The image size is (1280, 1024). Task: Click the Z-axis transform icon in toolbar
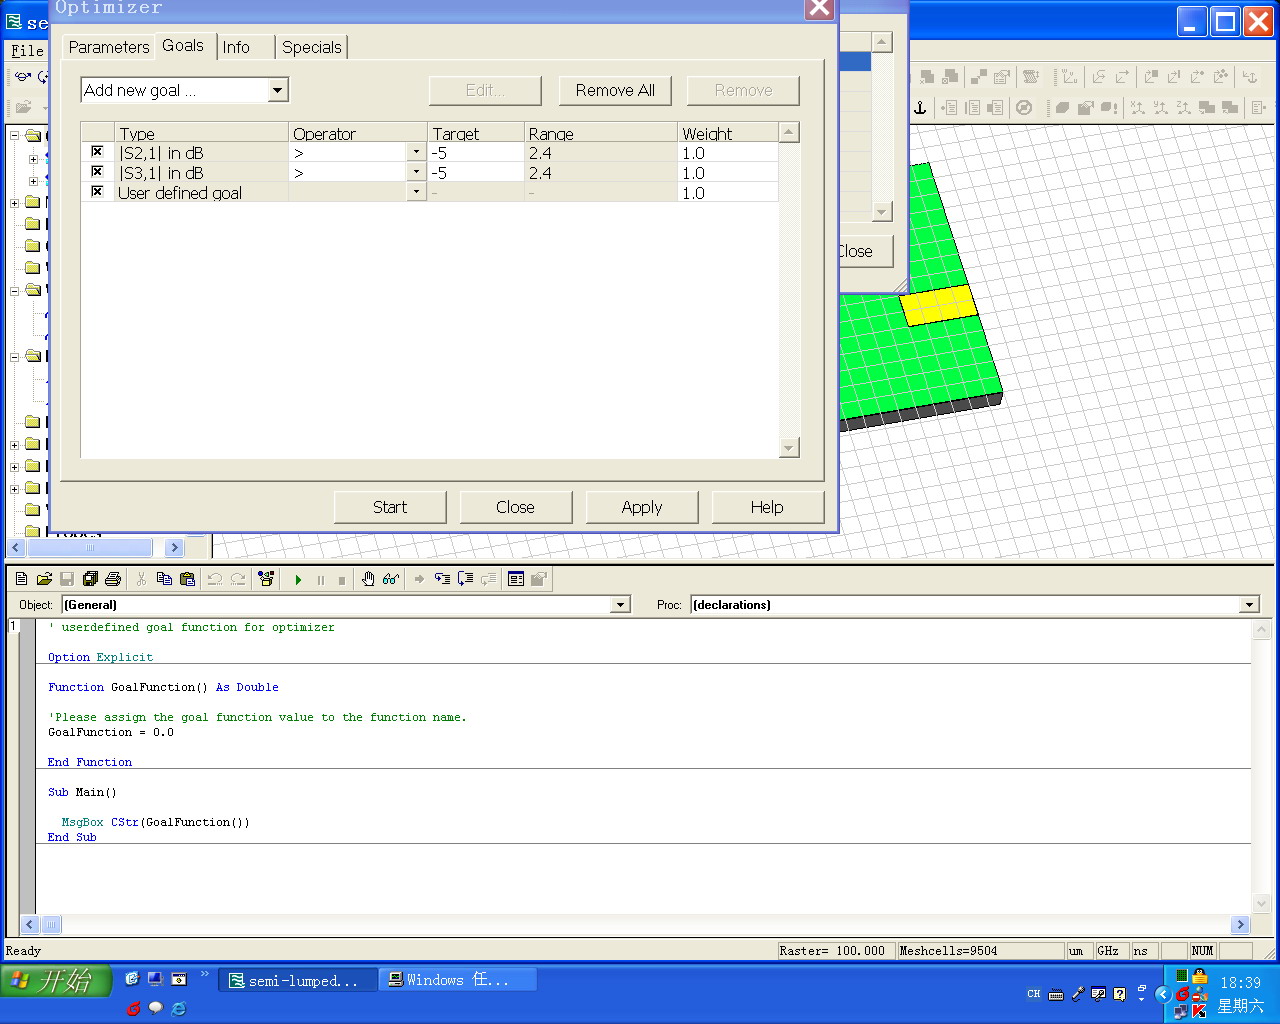(x=1184, y=107)
